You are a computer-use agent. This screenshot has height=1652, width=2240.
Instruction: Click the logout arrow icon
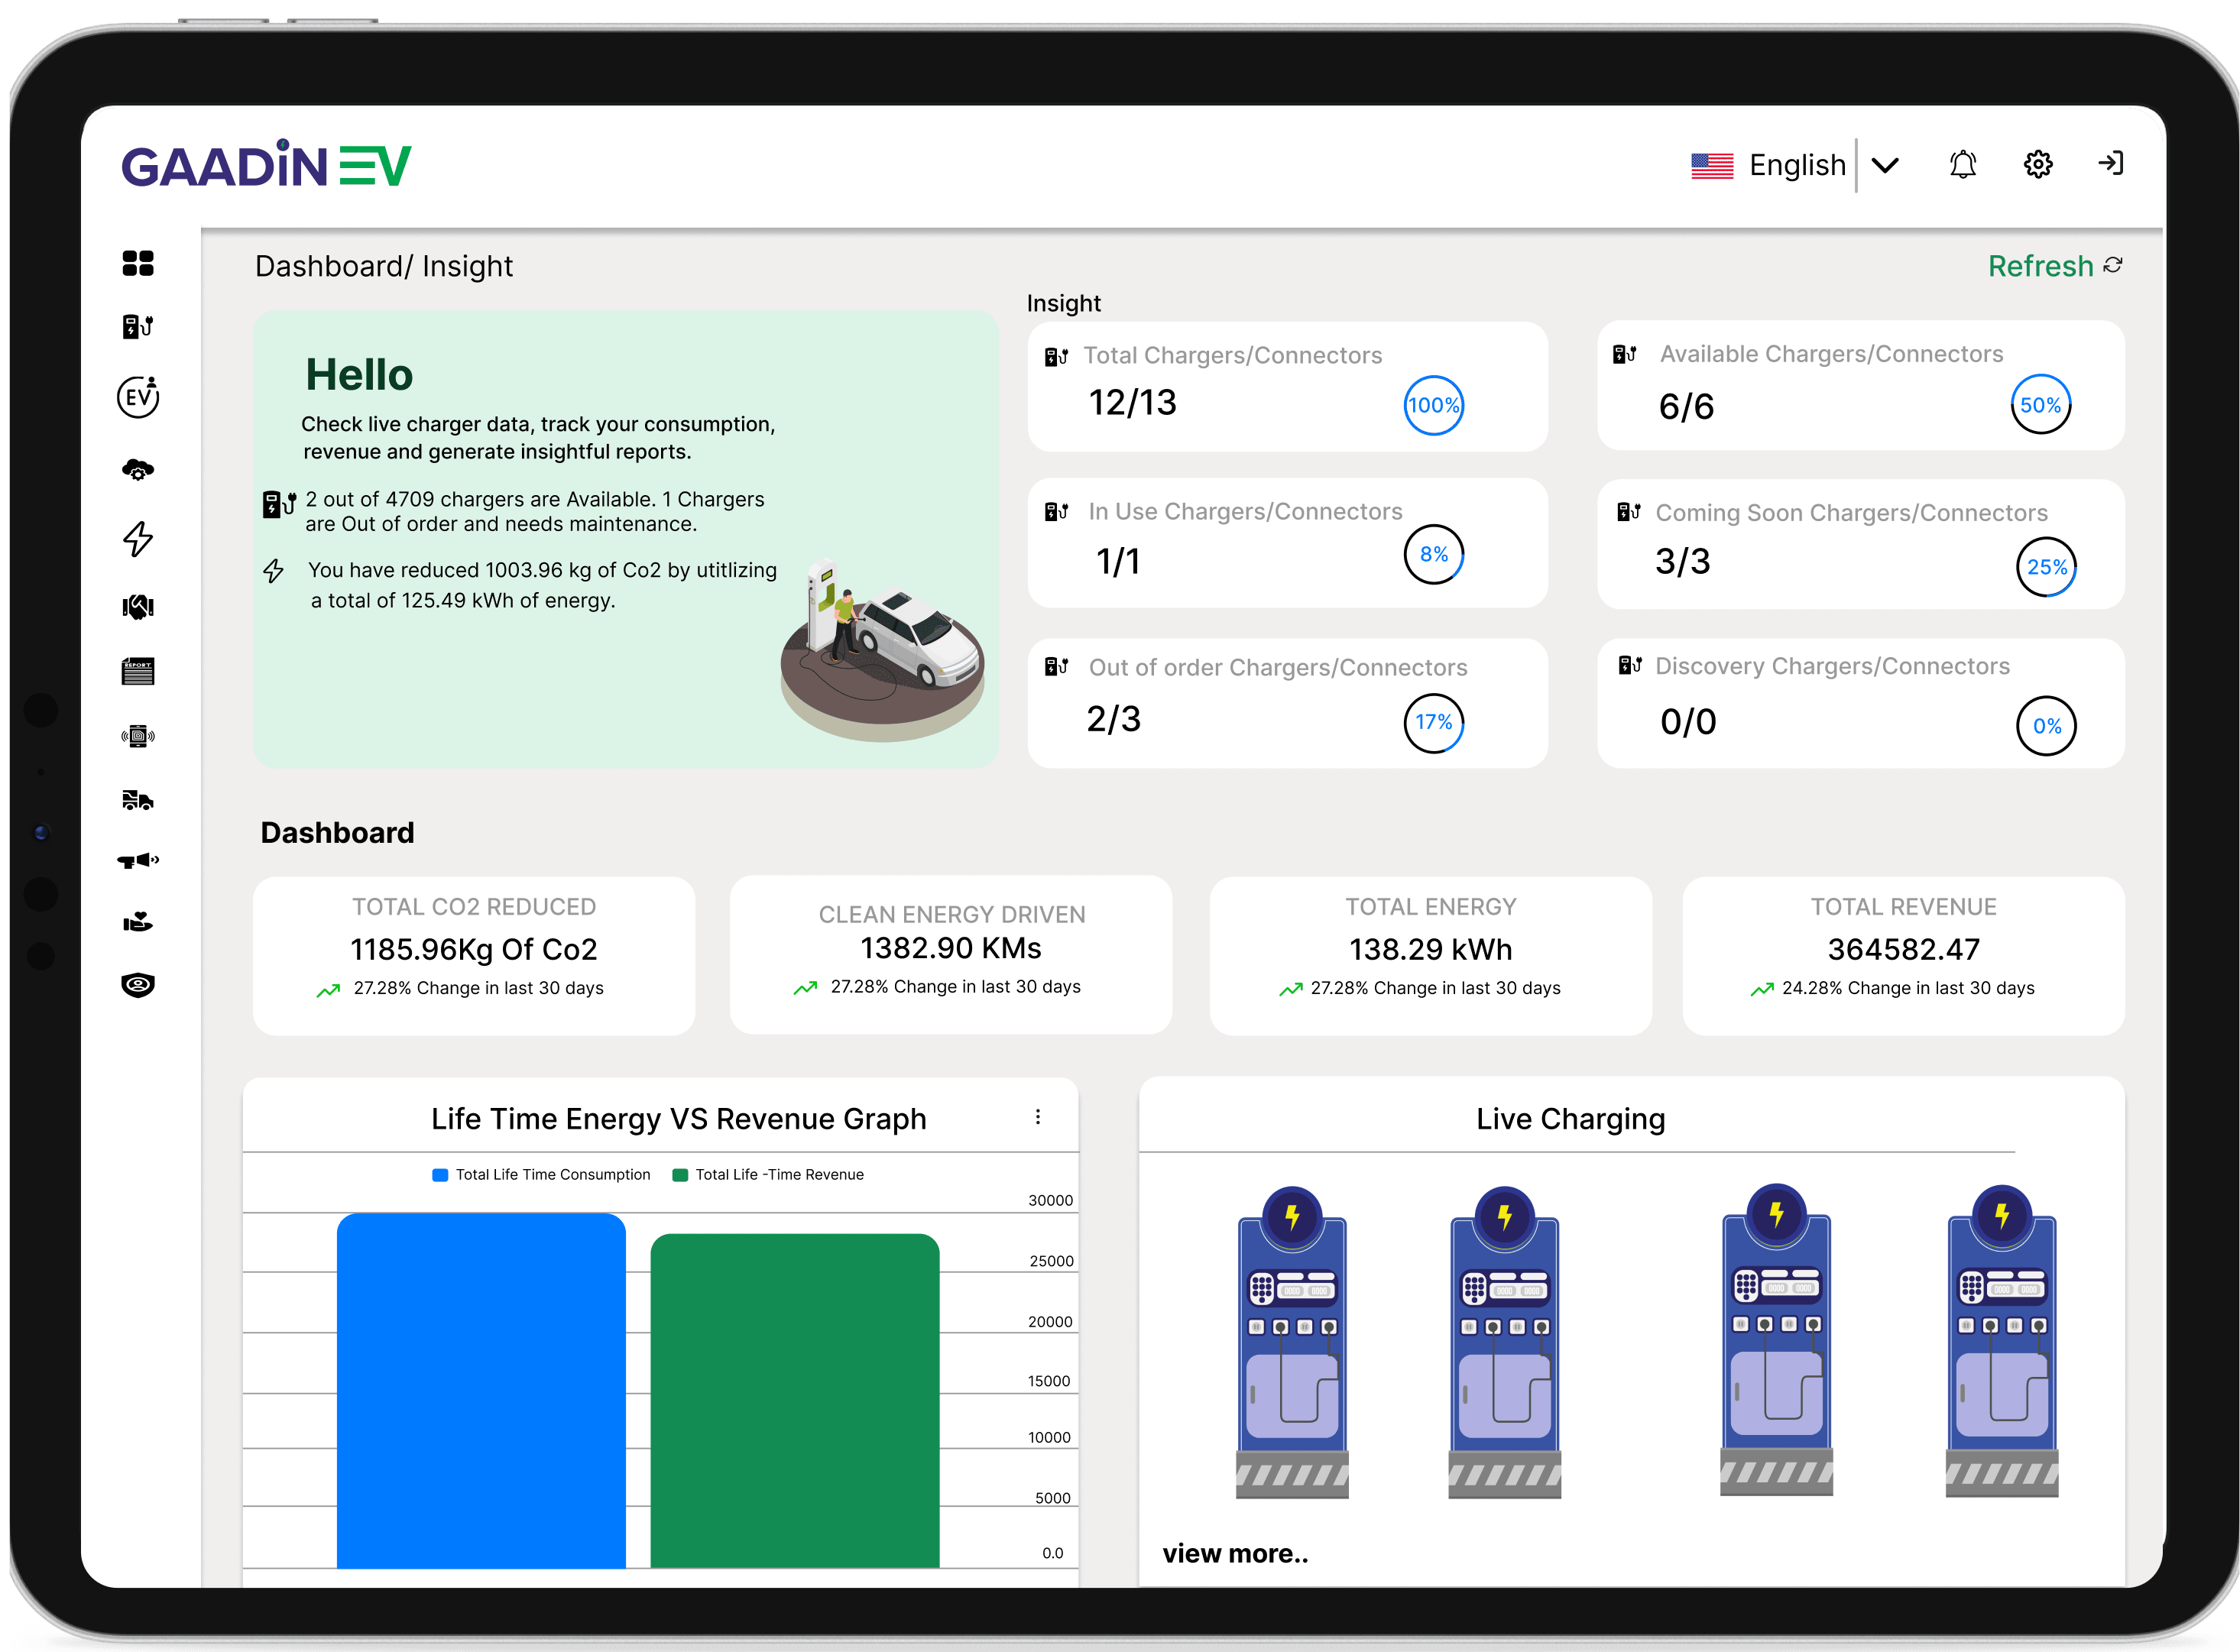(x=2111, y=163)
